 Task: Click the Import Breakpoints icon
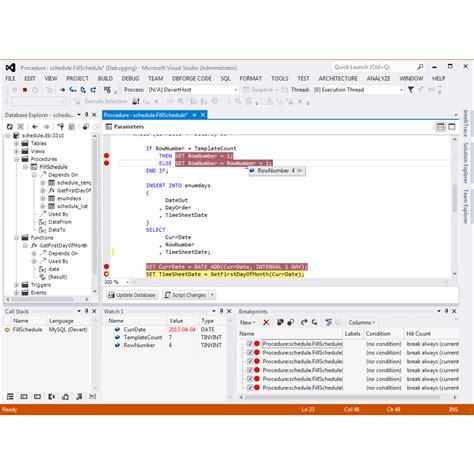[314, 322]
